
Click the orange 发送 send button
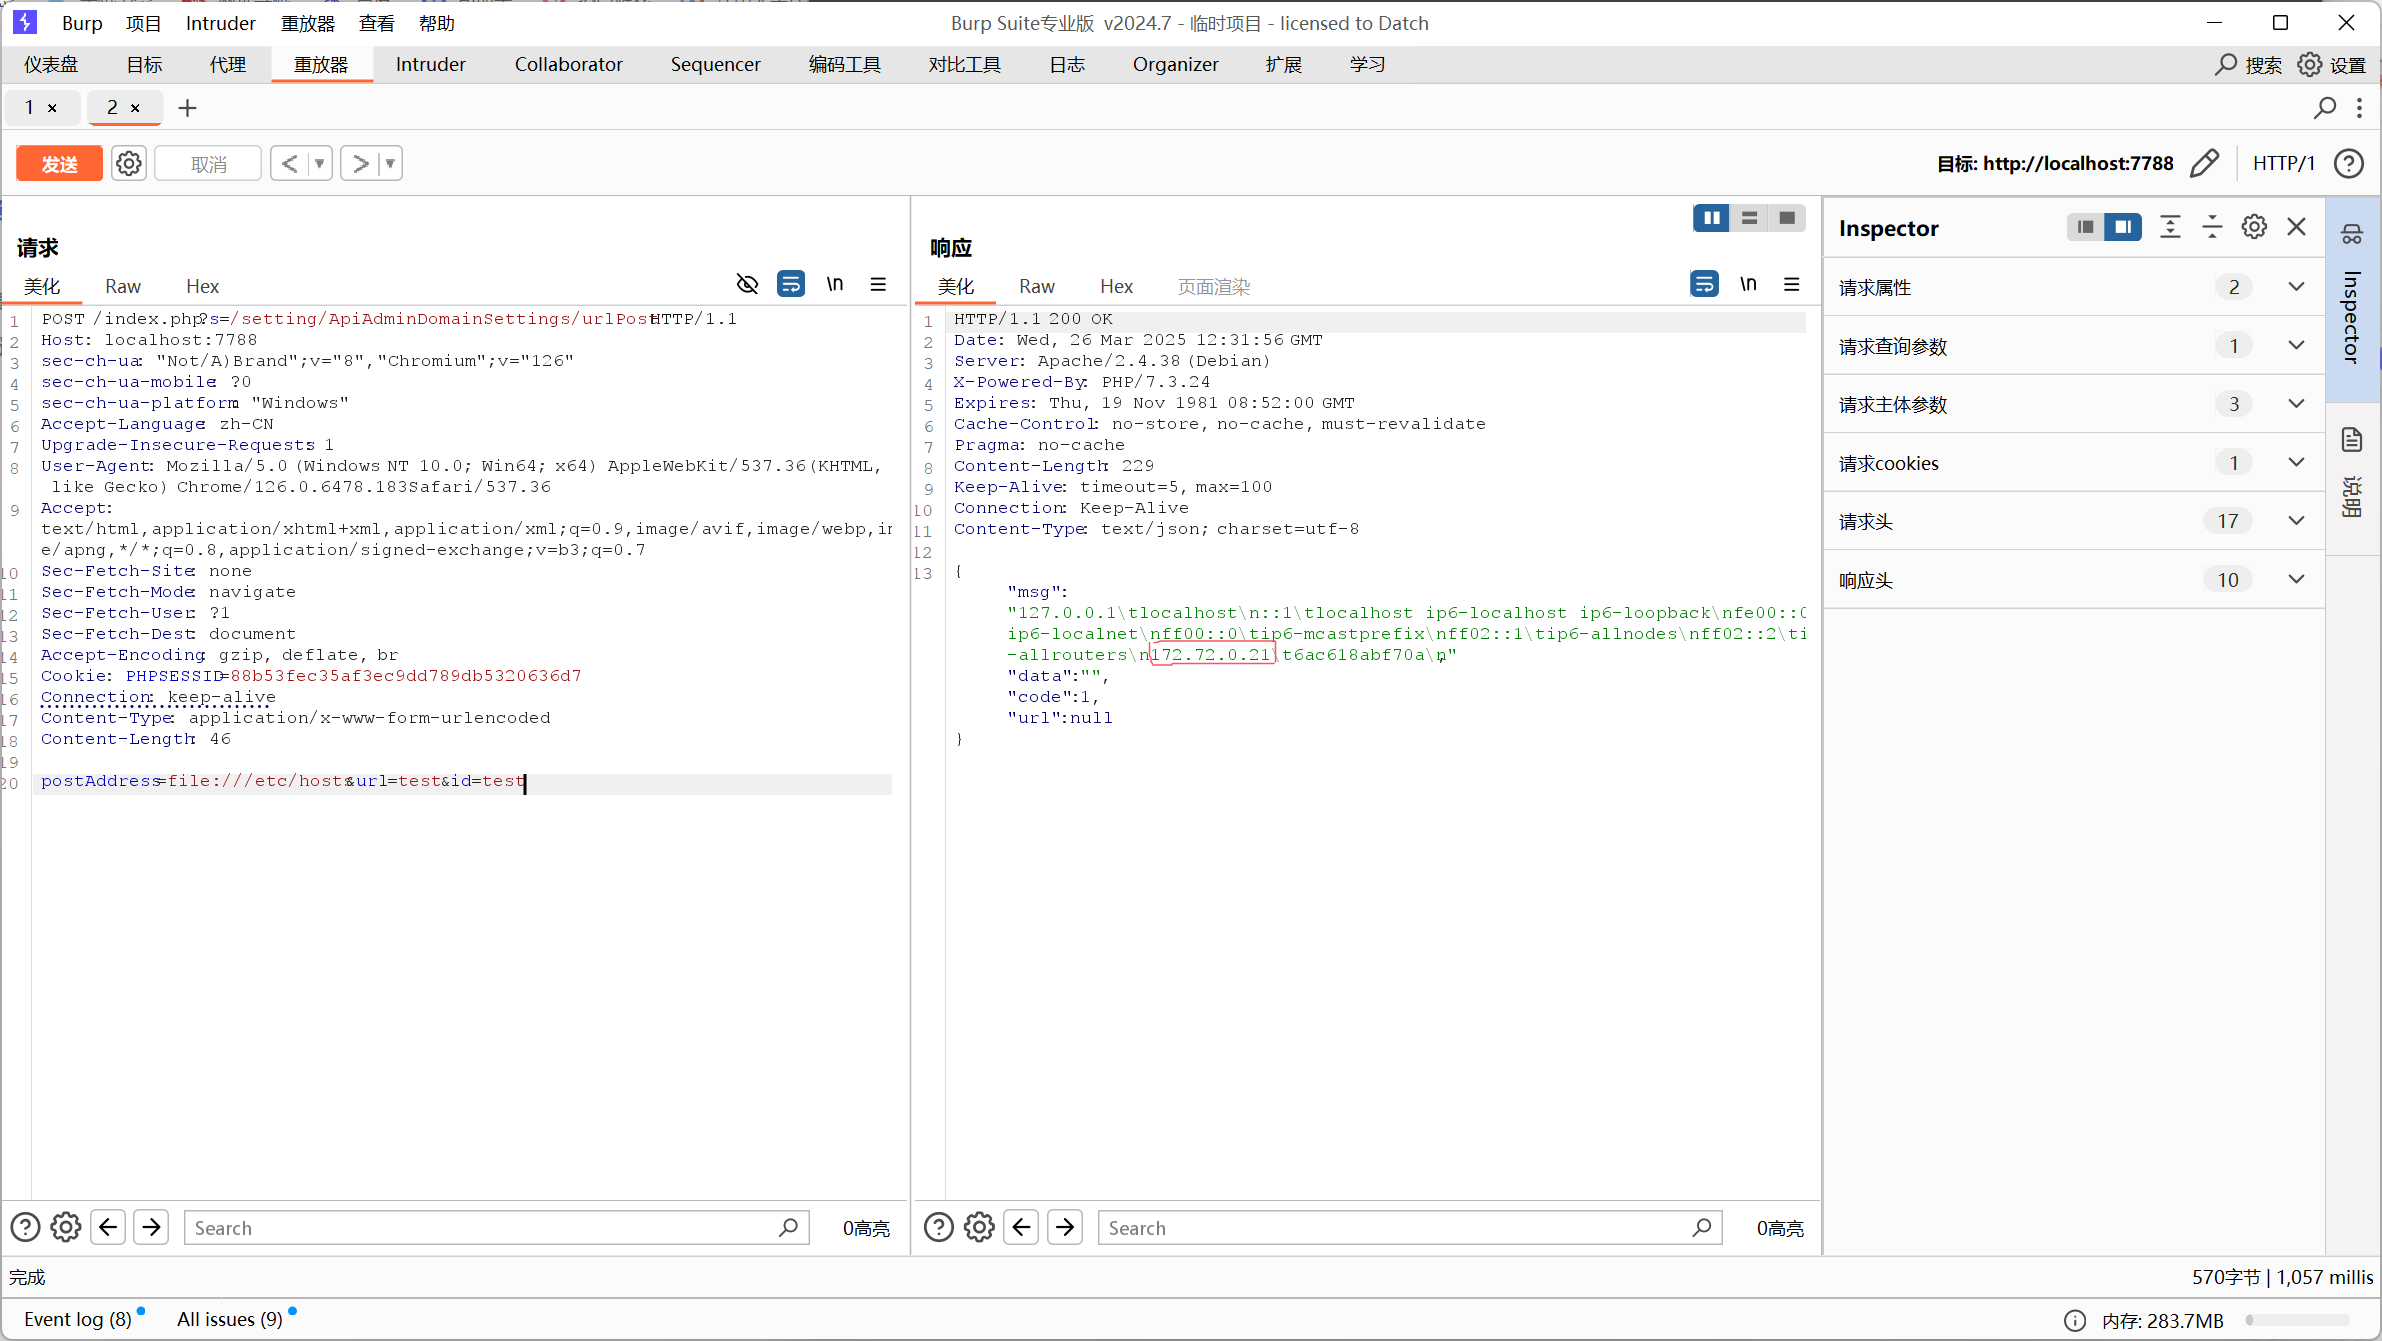(59, 163)
